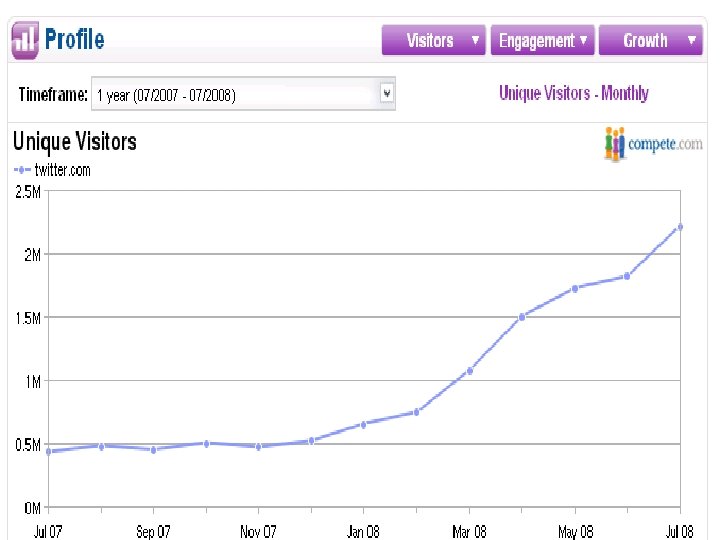Click the Nov 07 x-axis label
The width and height of the screenshot is (720, 540).
pyautogui.click(x=259, y=532)
